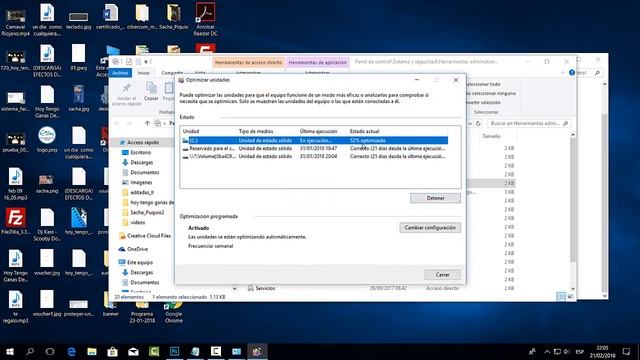Show hidden system tray icons
Screen dimensions: 640x360
coord(547,351)
